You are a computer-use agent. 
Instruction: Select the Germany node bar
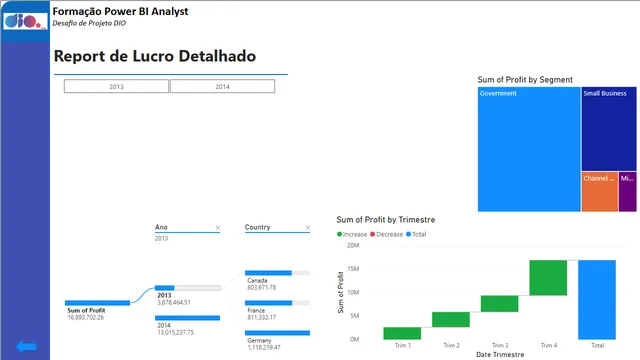(277, 333)
